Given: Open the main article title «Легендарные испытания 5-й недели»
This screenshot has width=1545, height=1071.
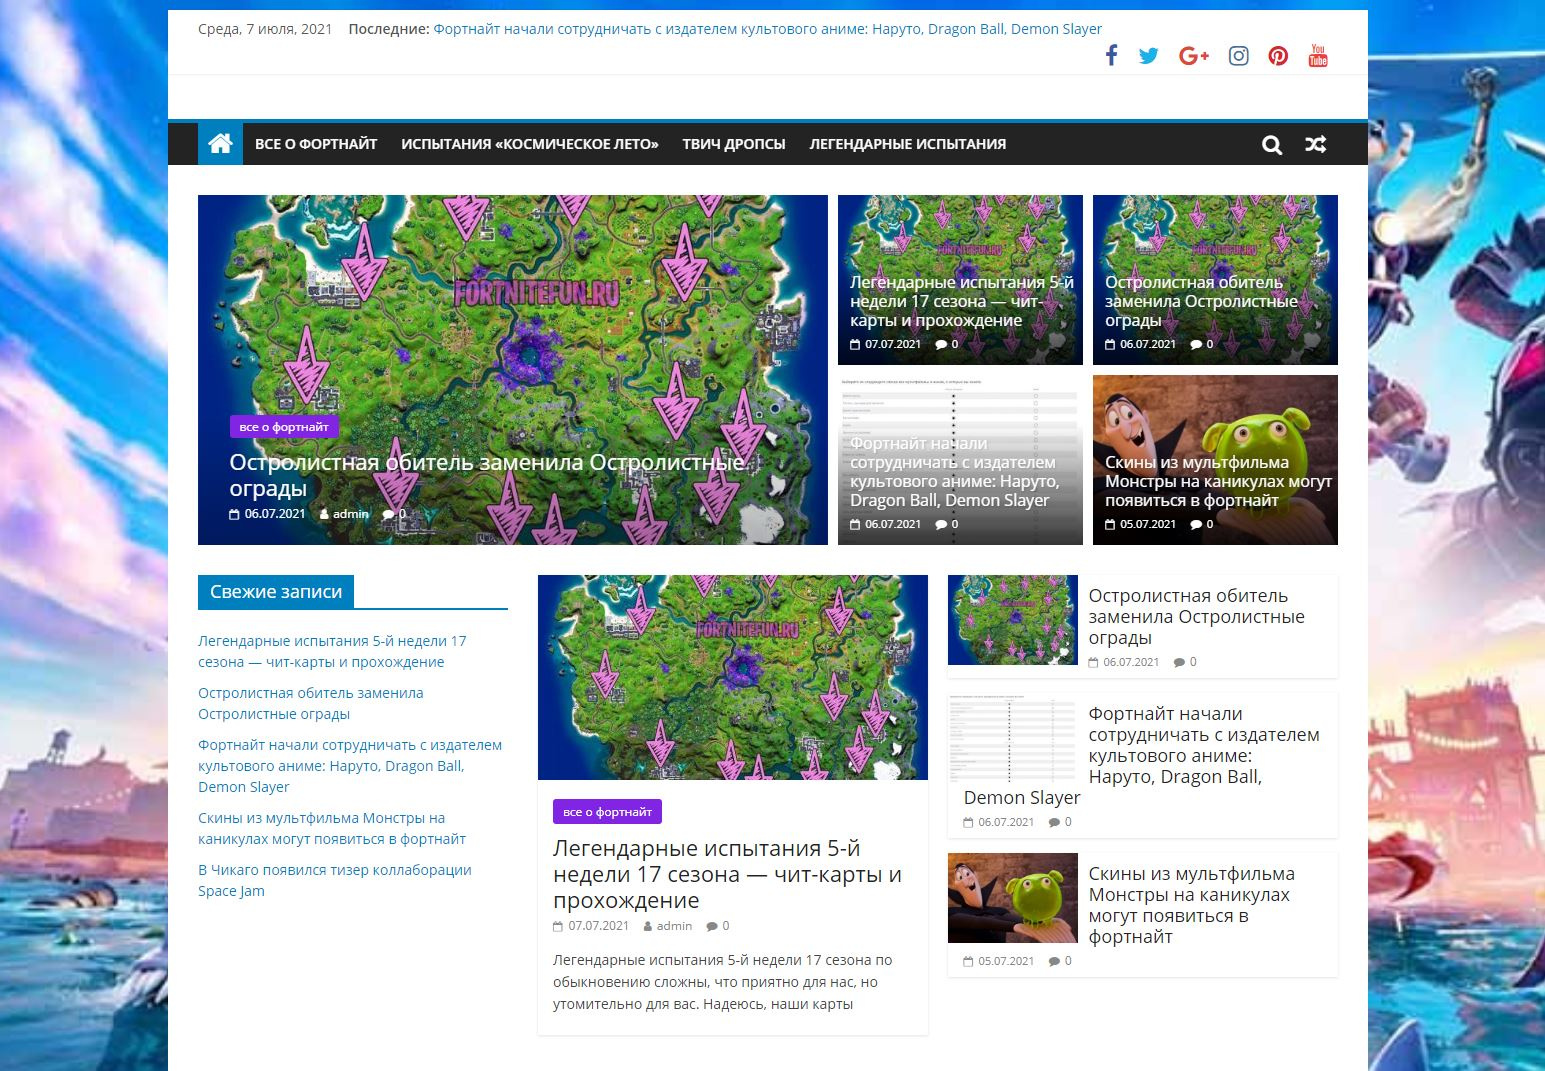Looking at the screenshot, I should [x=727, y=874].
